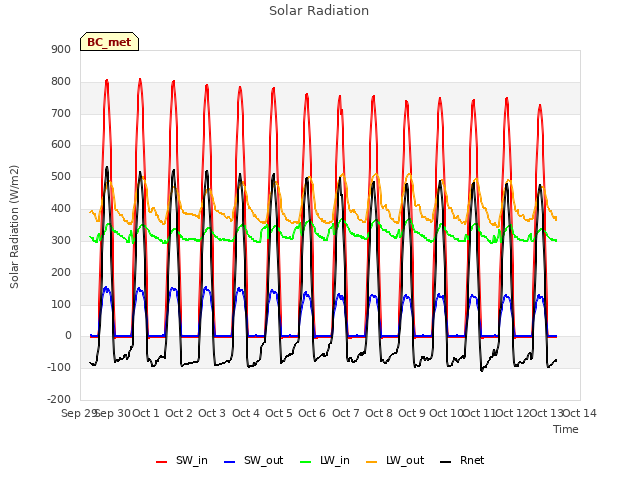Screen dimensions: 640x480
Task: Click the Oct 9 x-axis label
Action: pyautogui.click(x=412, y=413)
